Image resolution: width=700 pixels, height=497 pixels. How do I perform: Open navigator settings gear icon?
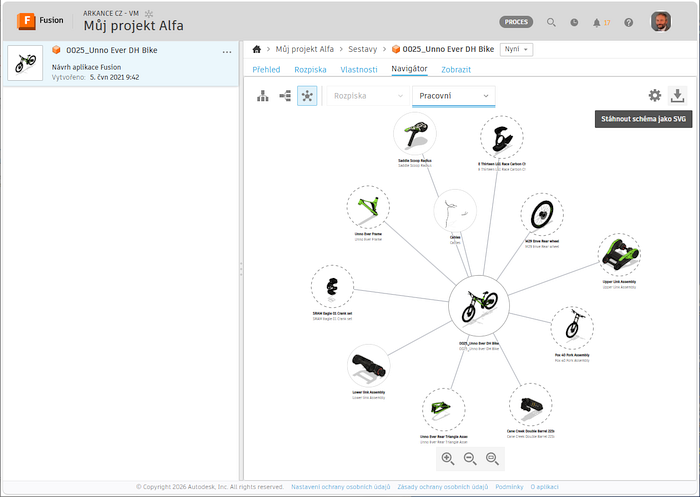654,95
